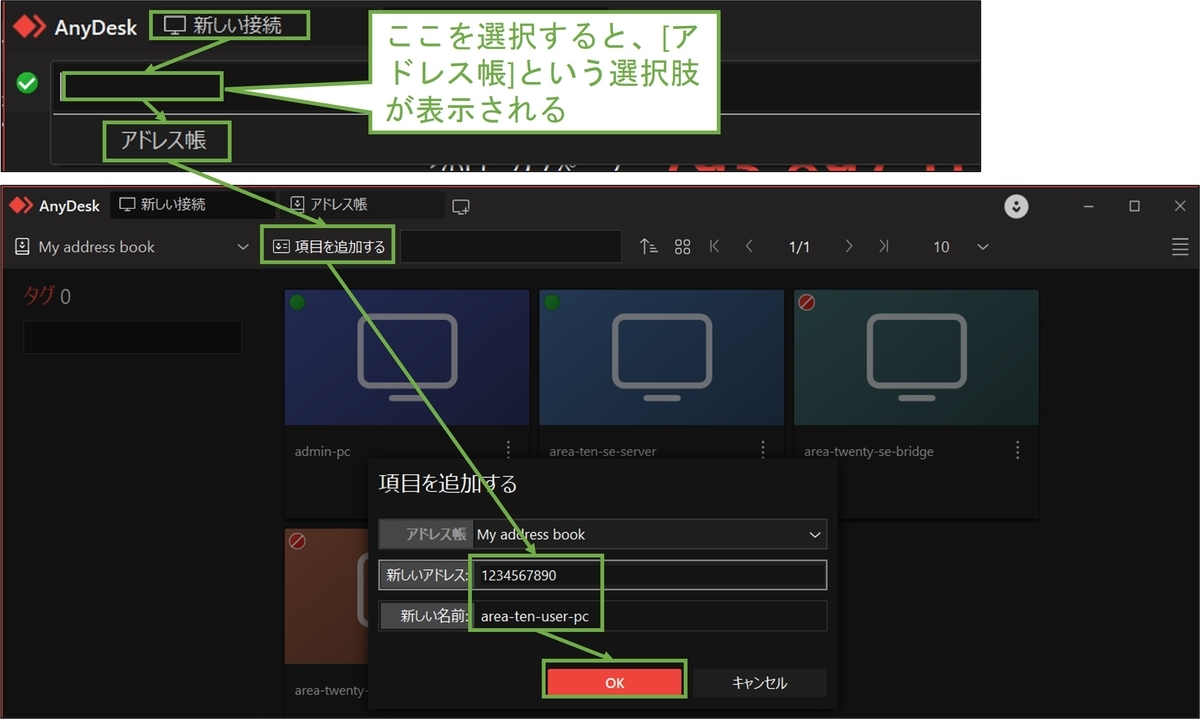Open the items-per-page 10 dropdown
Viewport: 1200px width, 719px height.
coord(961,247)
